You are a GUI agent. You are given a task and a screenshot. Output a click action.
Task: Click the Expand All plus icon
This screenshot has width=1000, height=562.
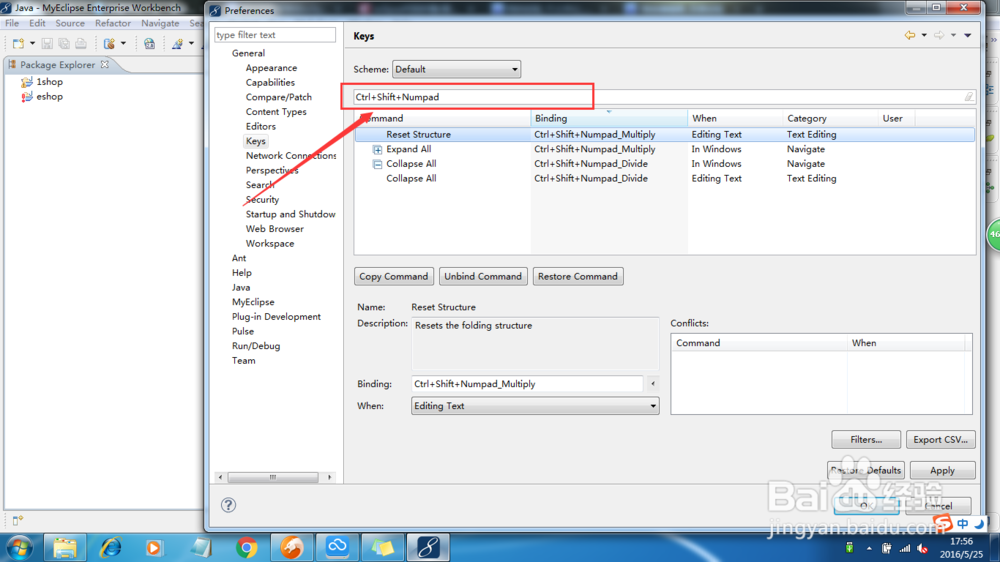378,149
